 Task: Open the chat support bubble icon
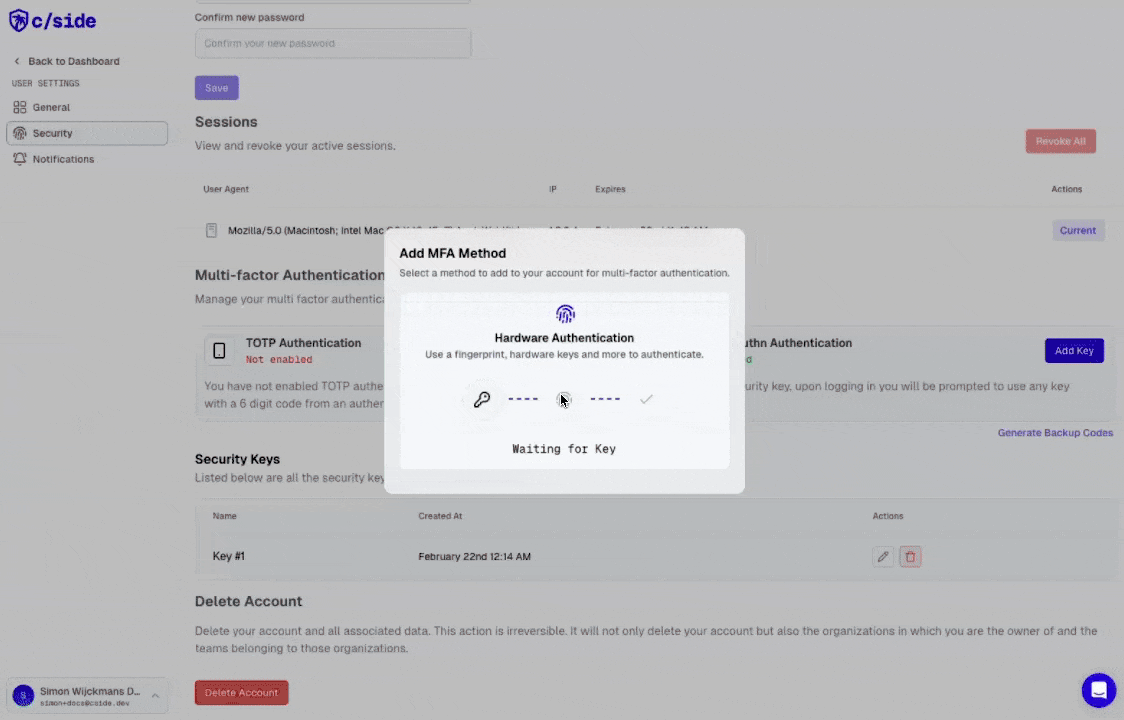coord(1098,690)
